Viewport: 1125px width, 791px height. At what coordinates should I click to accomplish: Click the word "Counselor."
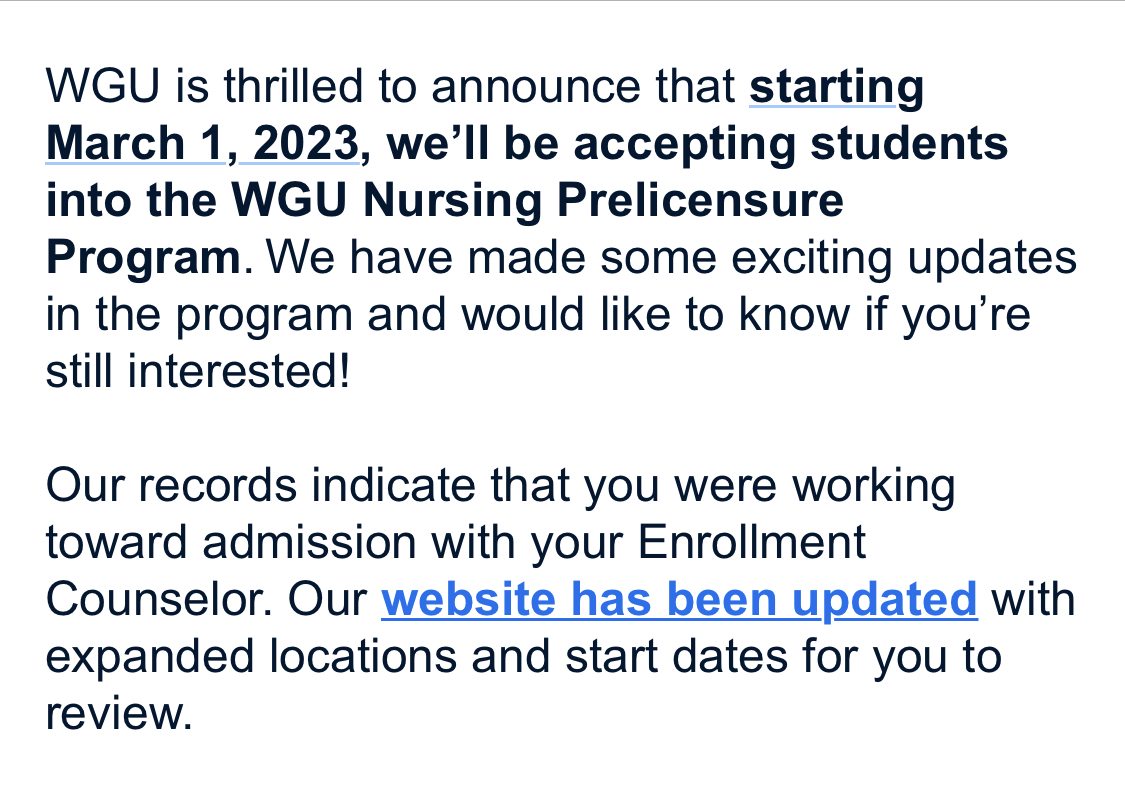tap(159, 599)
